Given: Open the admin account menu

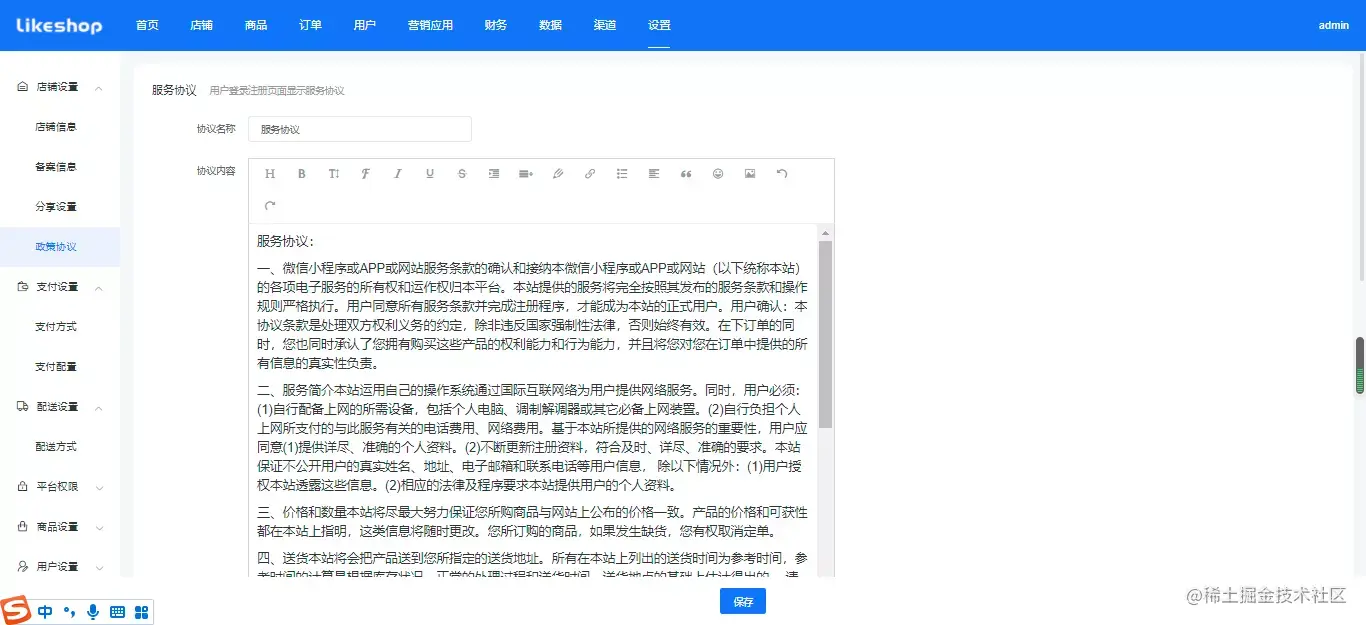Looking at the screenshot, I should pos(1334,25).
